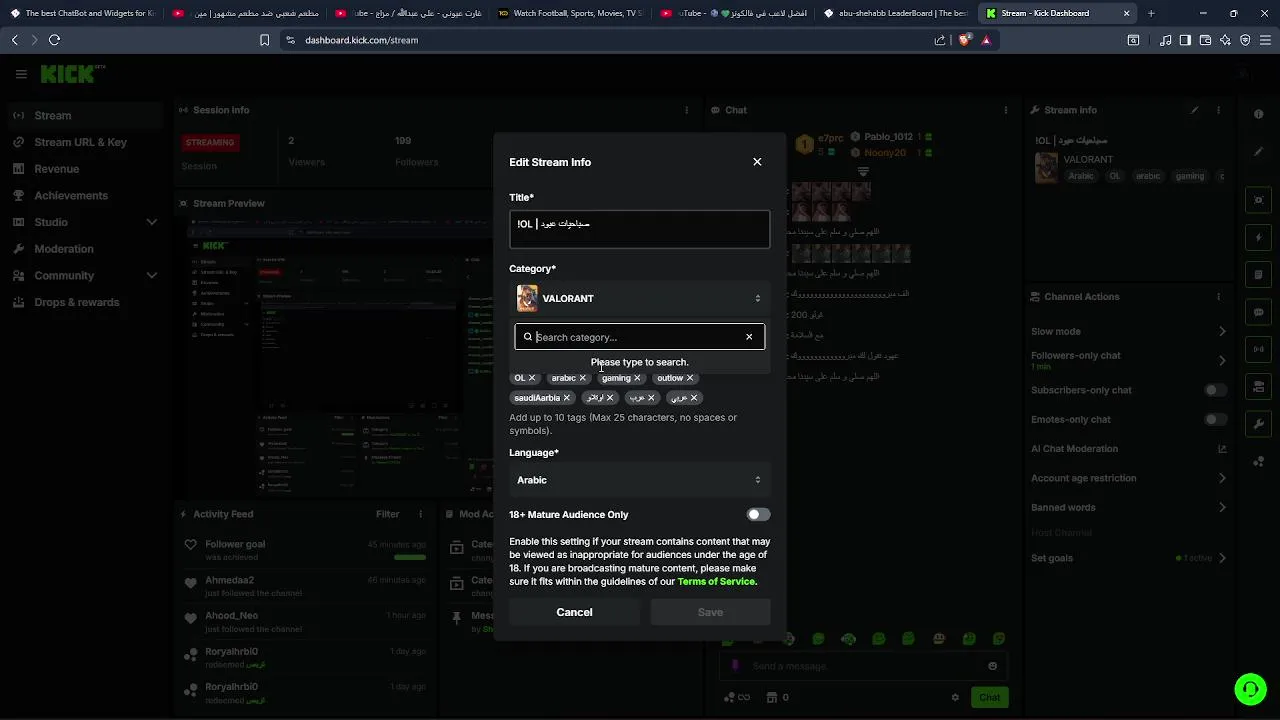Open the Terms of Service link

(x=717, y=582)
